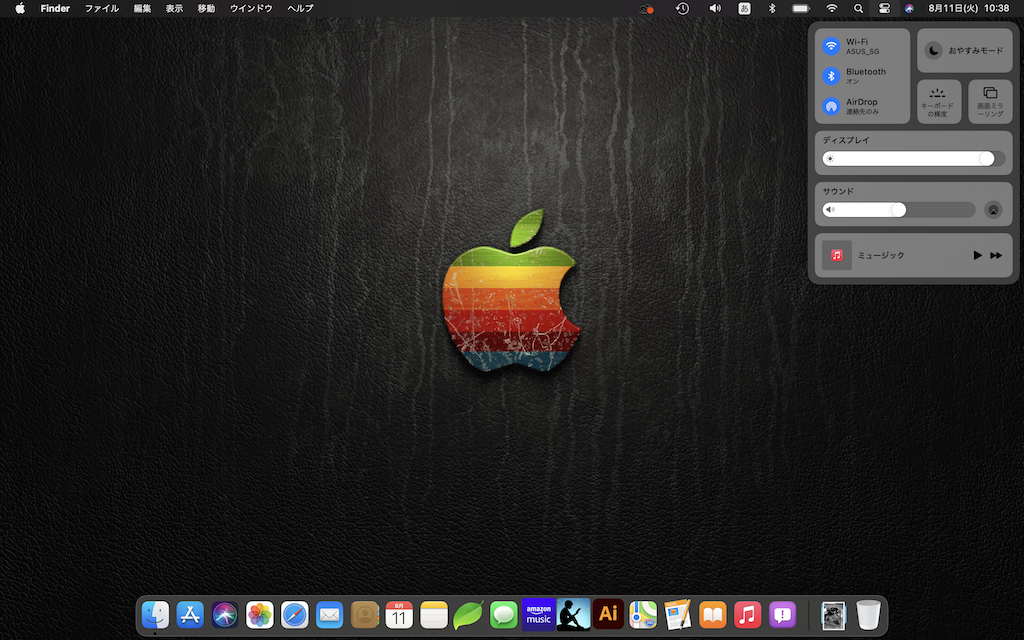
Task: Open the Notes app in the Dock
Action: (434, 615)
